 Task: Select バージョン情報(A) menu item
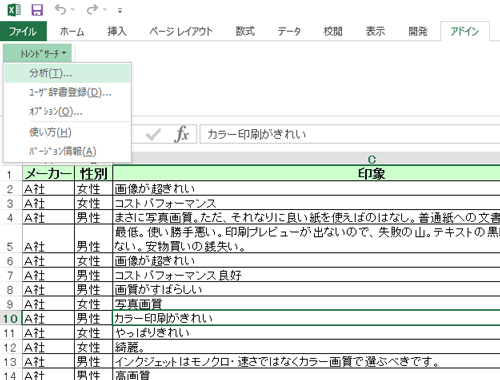tap(67, 151)
